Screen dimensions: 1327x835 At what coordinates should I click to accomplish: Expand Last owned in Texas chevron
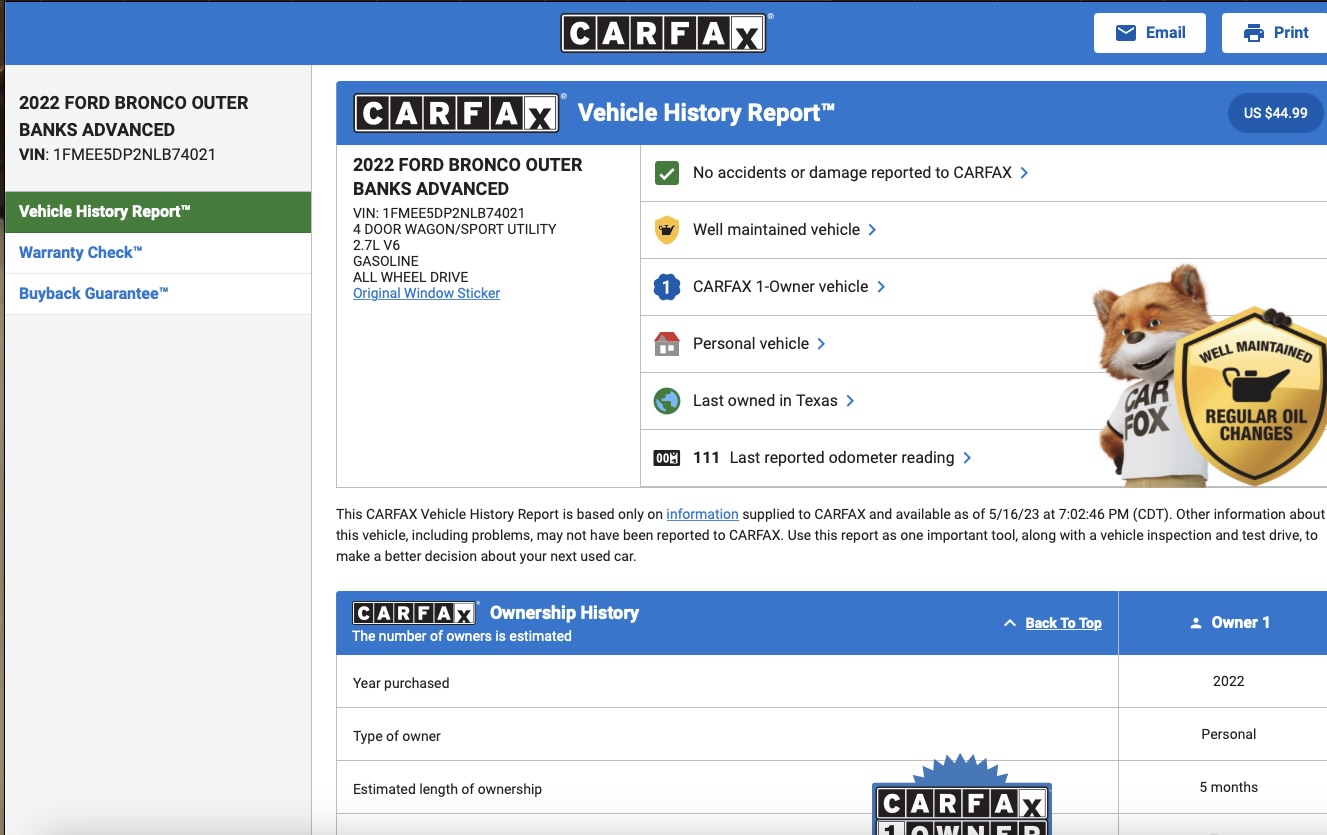tap(850, 401)
